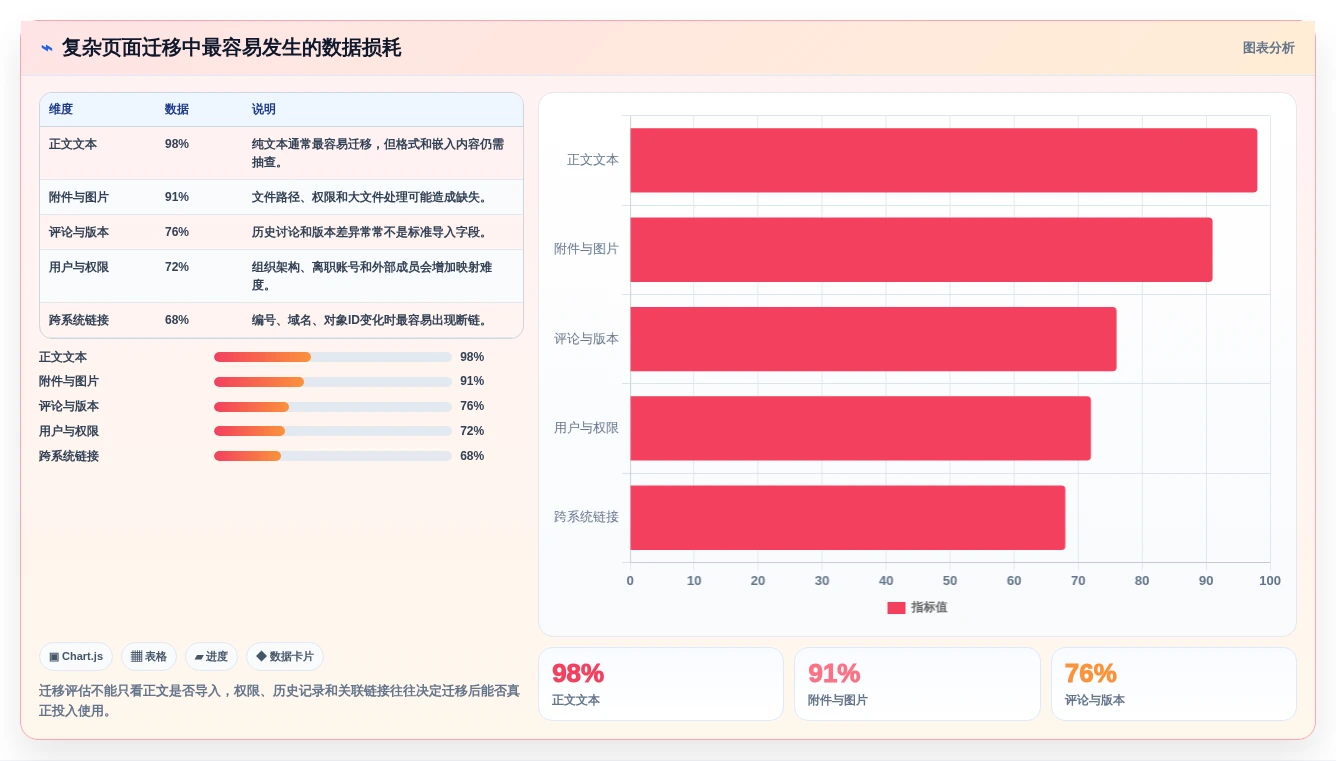
Task: Click the 正文文本 y-axis label of the chart
Action: [x=593, y=160]
